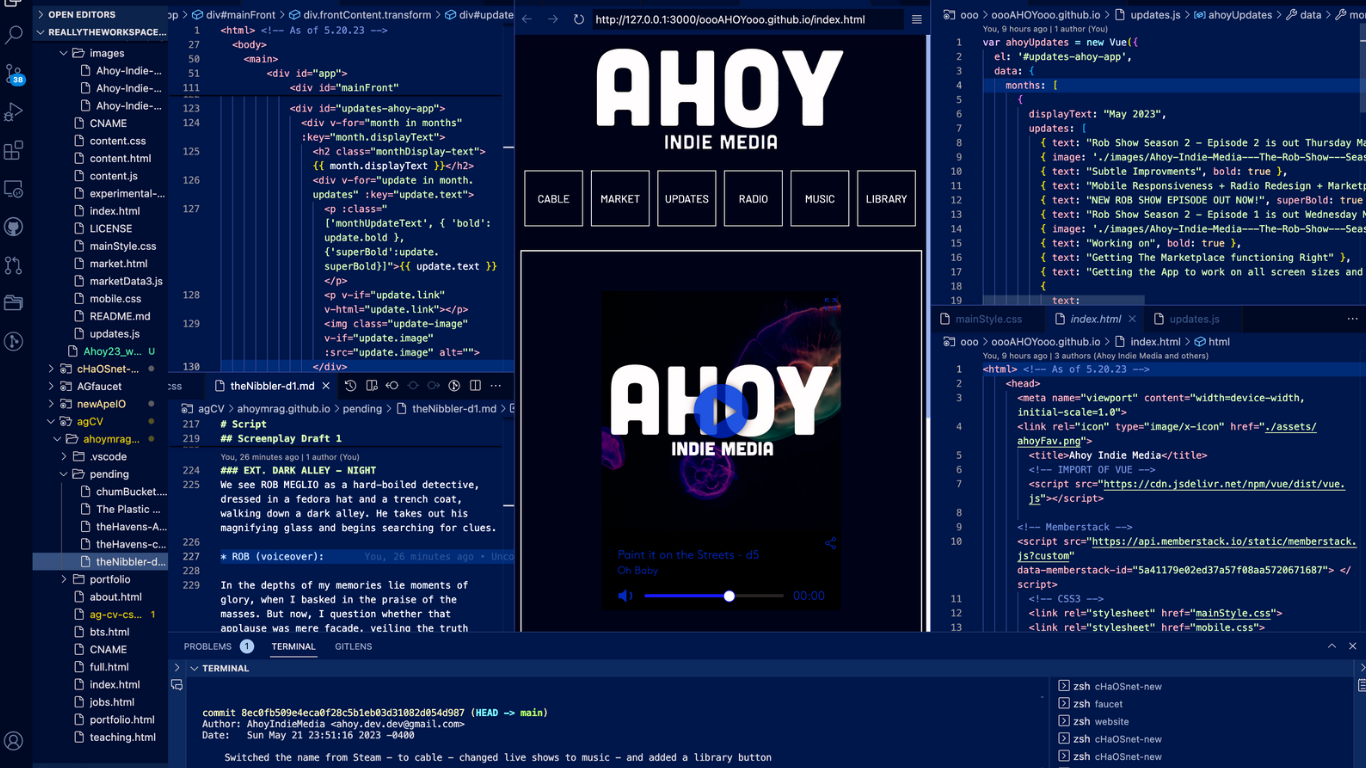The width and height of the screenshot is (1366, 768).
Task: Expand the AGfaucet folder
Action: point(99,386)
